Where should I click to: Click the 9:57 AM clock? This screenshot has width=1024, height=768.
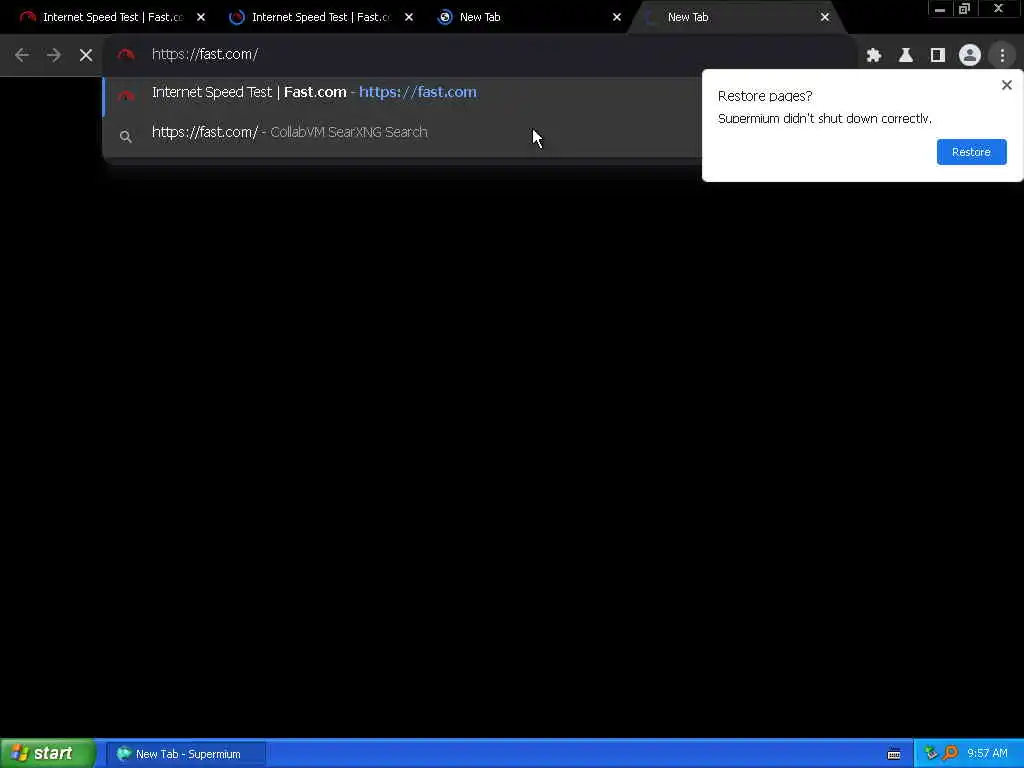(x=987, y=754)
